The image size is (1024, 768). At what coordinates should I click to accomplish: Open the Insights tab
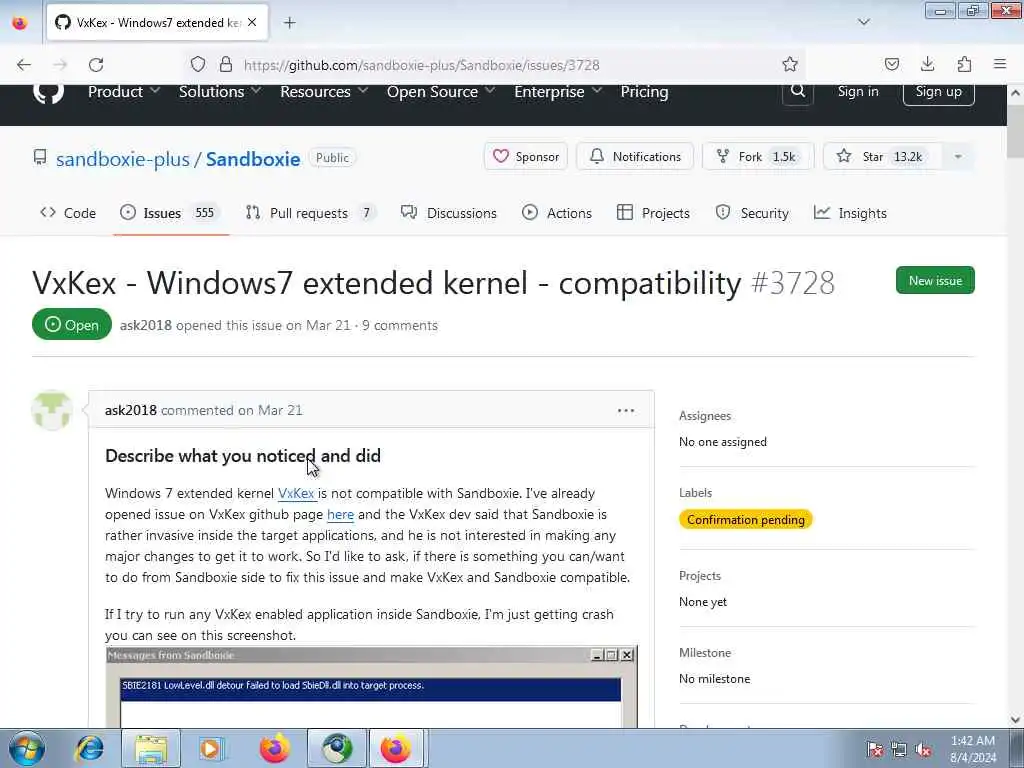pyautogui.click(x=850, y=213)
